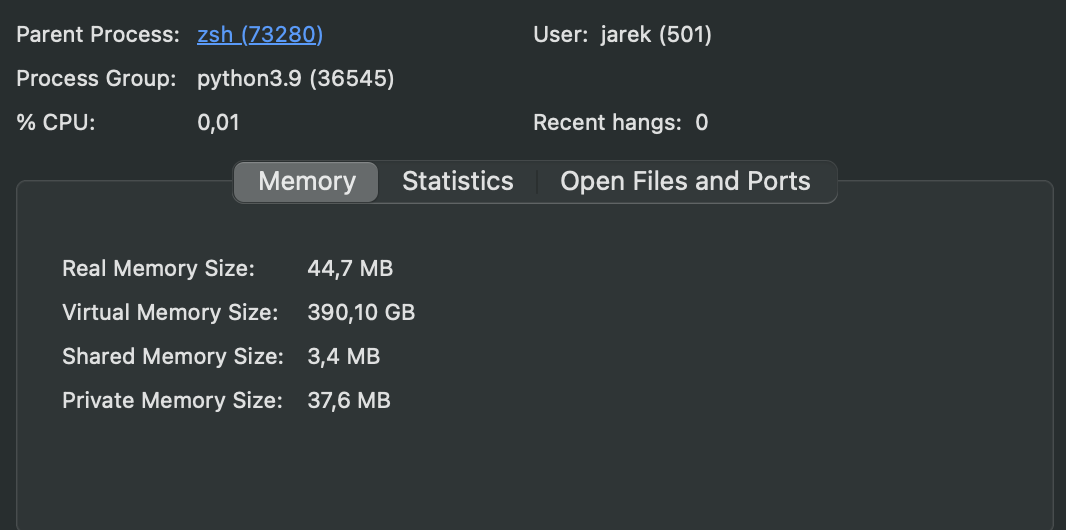Click the Virtual Memory Size label
Image resolution: width=1066 pixels, height=530 pixels.
pos(170,313)
